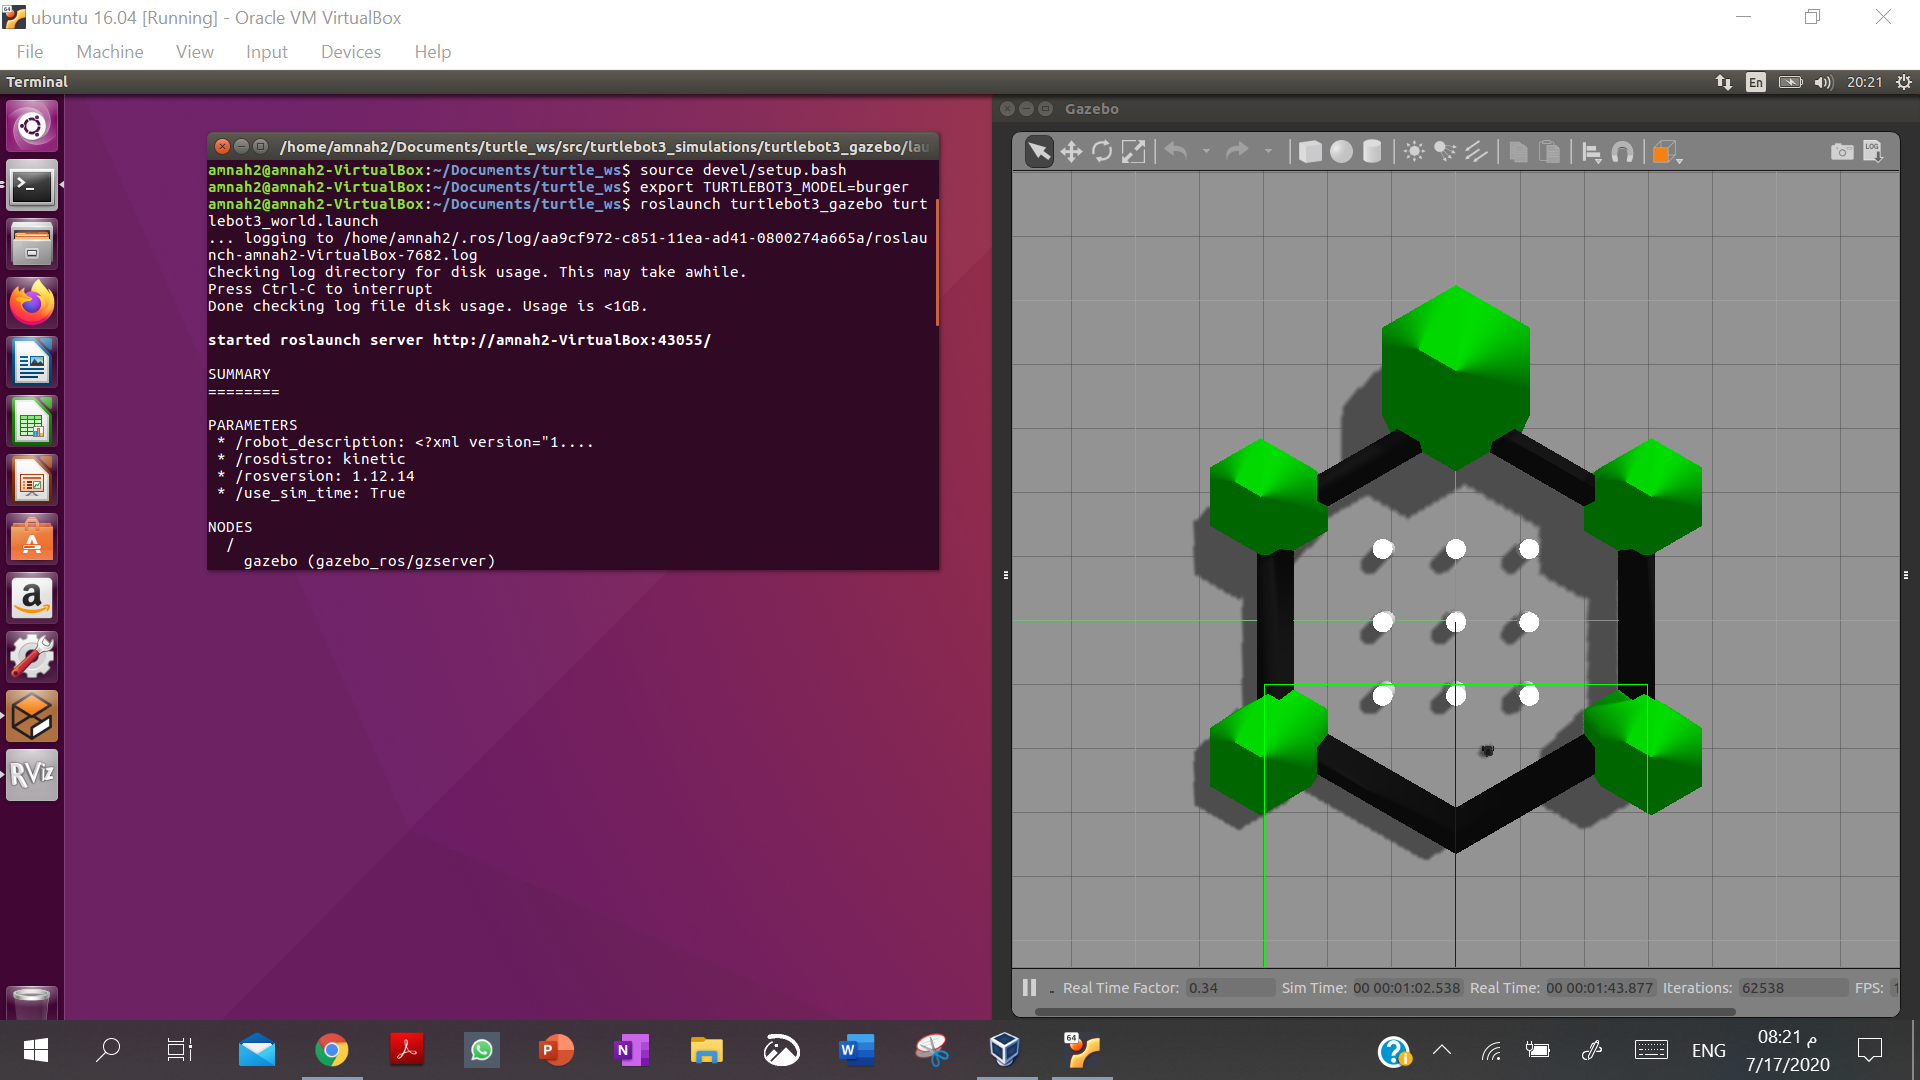Select the arrow selection mode in Gazebo
The width and height of the screenshot is (1920, 1080).
(1039, 152)
